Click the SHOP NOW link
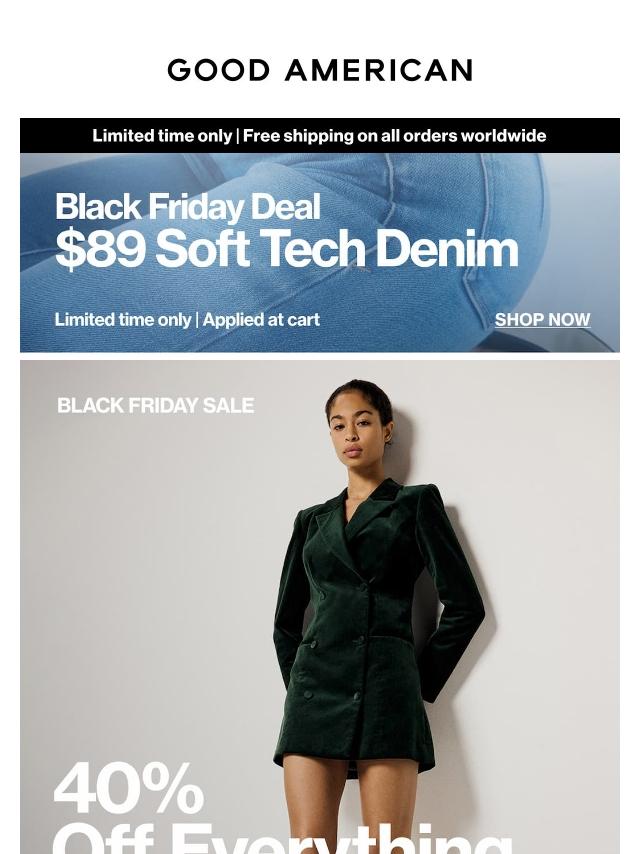 (542, 320)
